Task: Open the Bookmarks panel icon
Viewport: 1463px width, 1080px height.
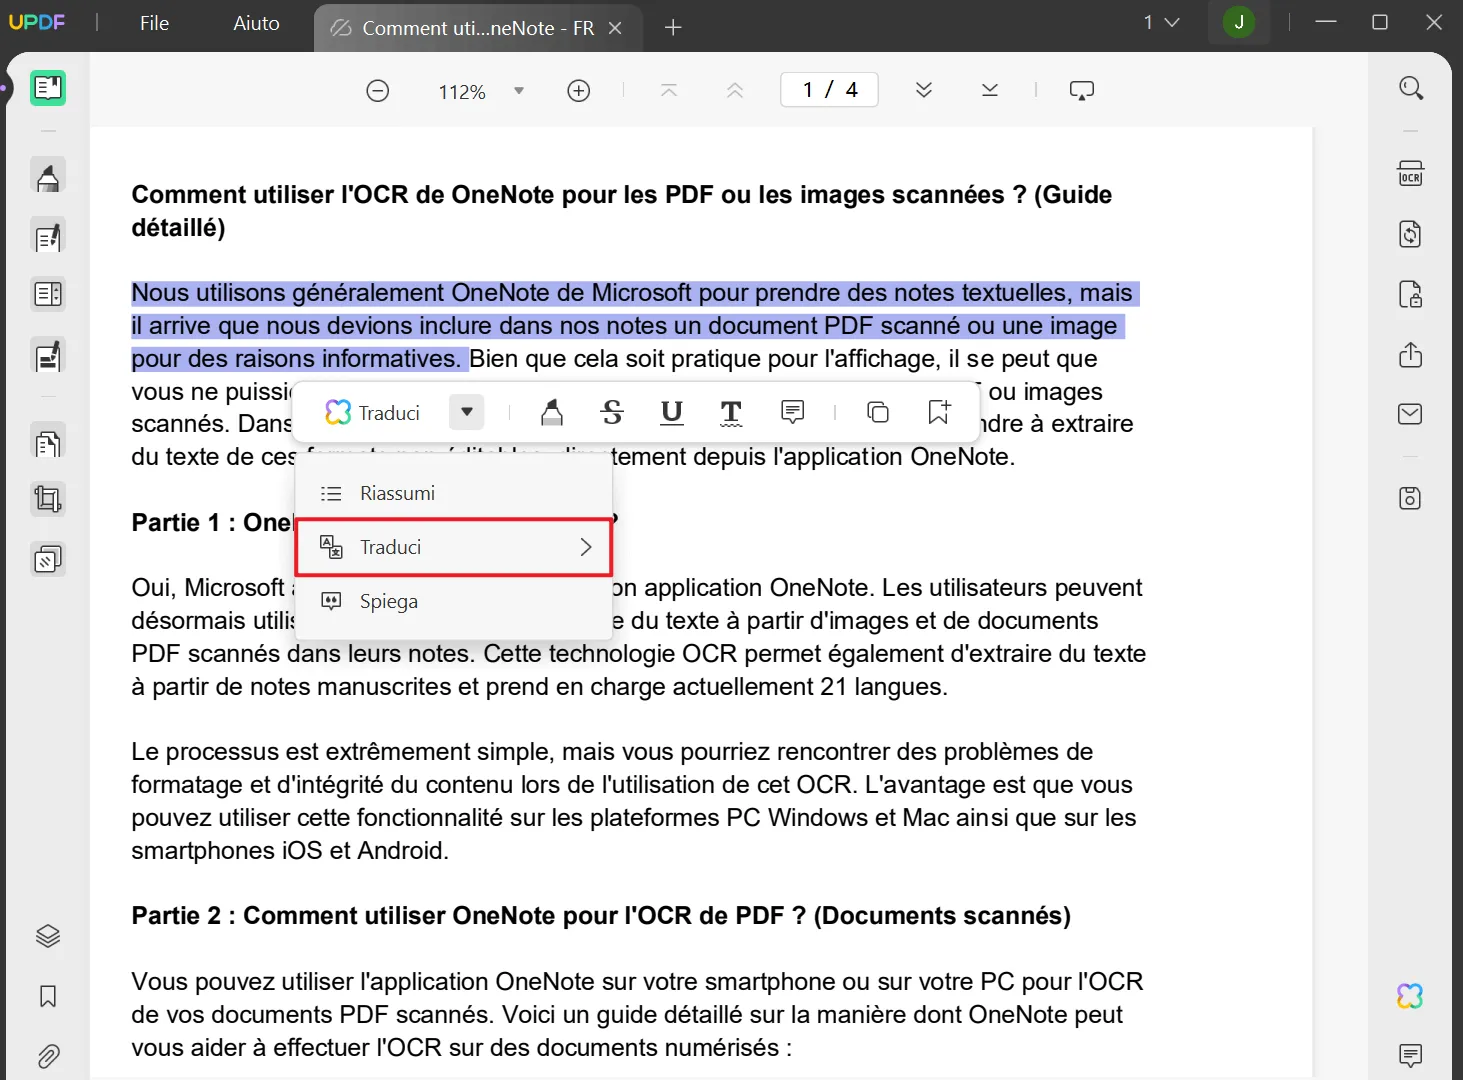Action: click(48, 996)
